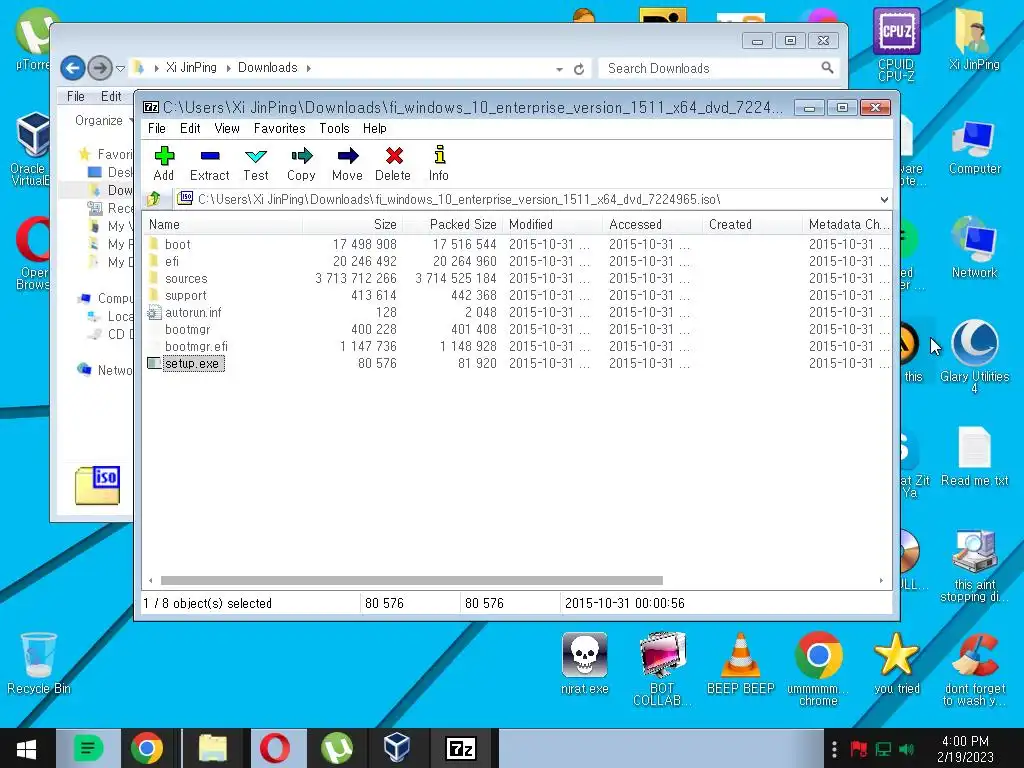
Task: Click Back arrow in Downloads Explorer window
Action: 73,67
